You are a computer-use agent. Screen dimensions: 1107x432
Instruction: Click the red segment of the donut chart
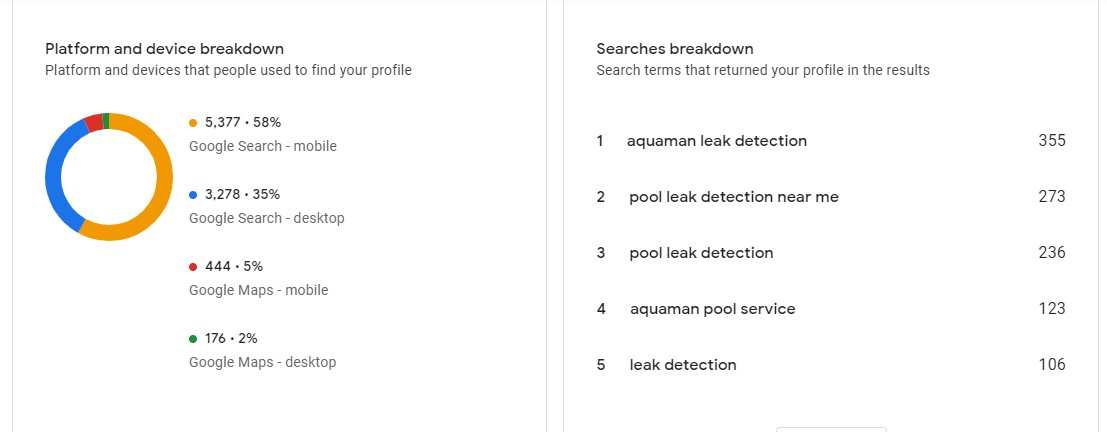pos(94,122)
